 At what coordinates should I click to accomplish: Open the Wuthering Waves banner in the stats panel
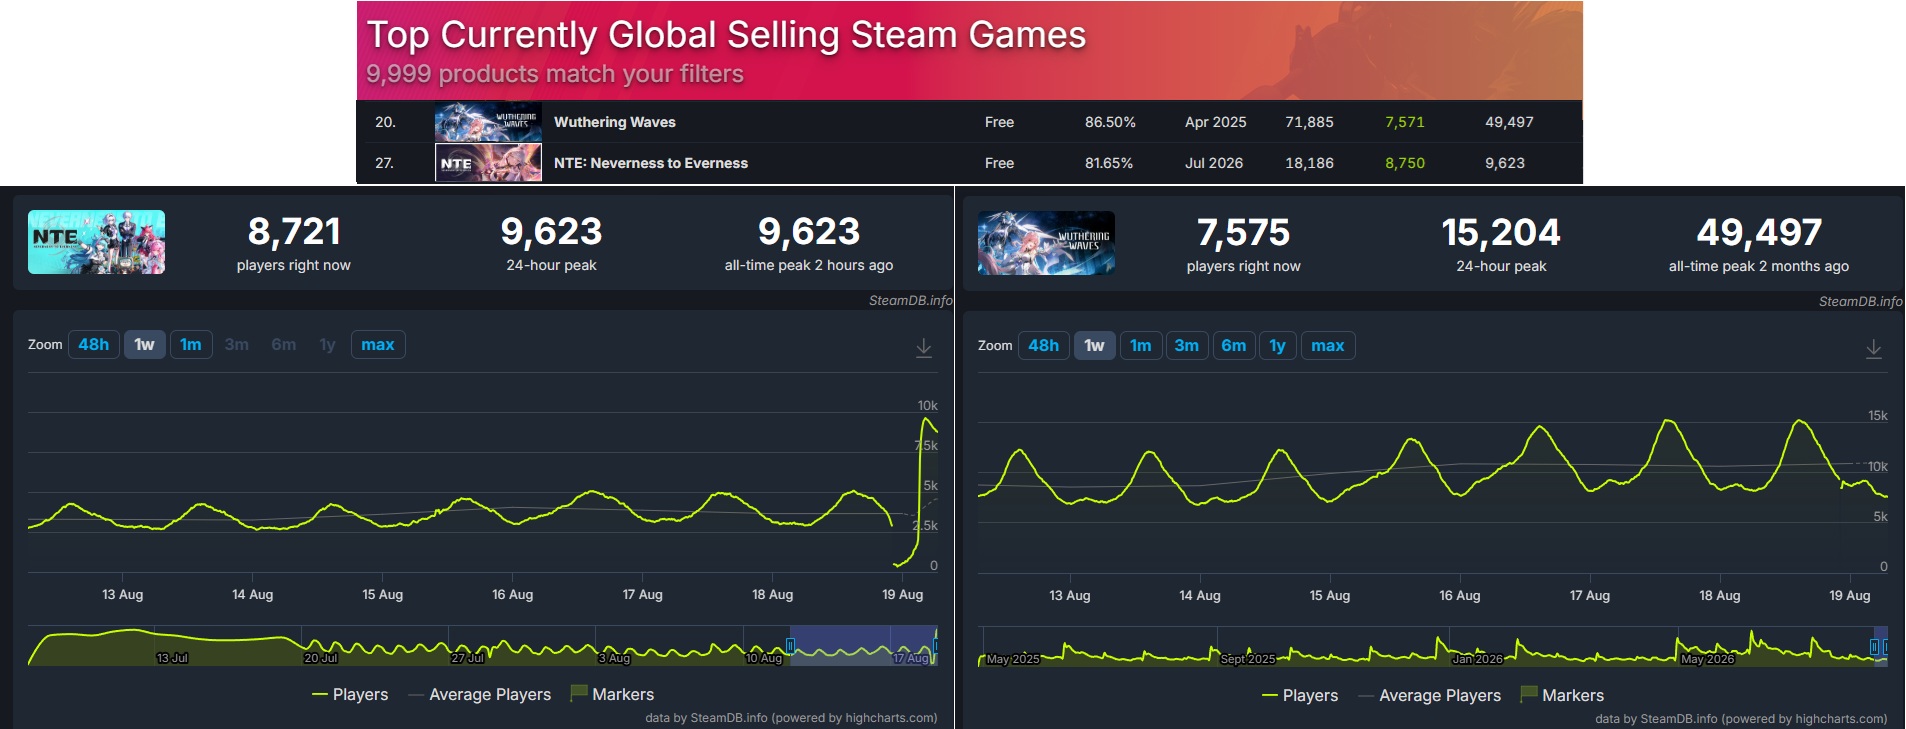(1046, 243)
